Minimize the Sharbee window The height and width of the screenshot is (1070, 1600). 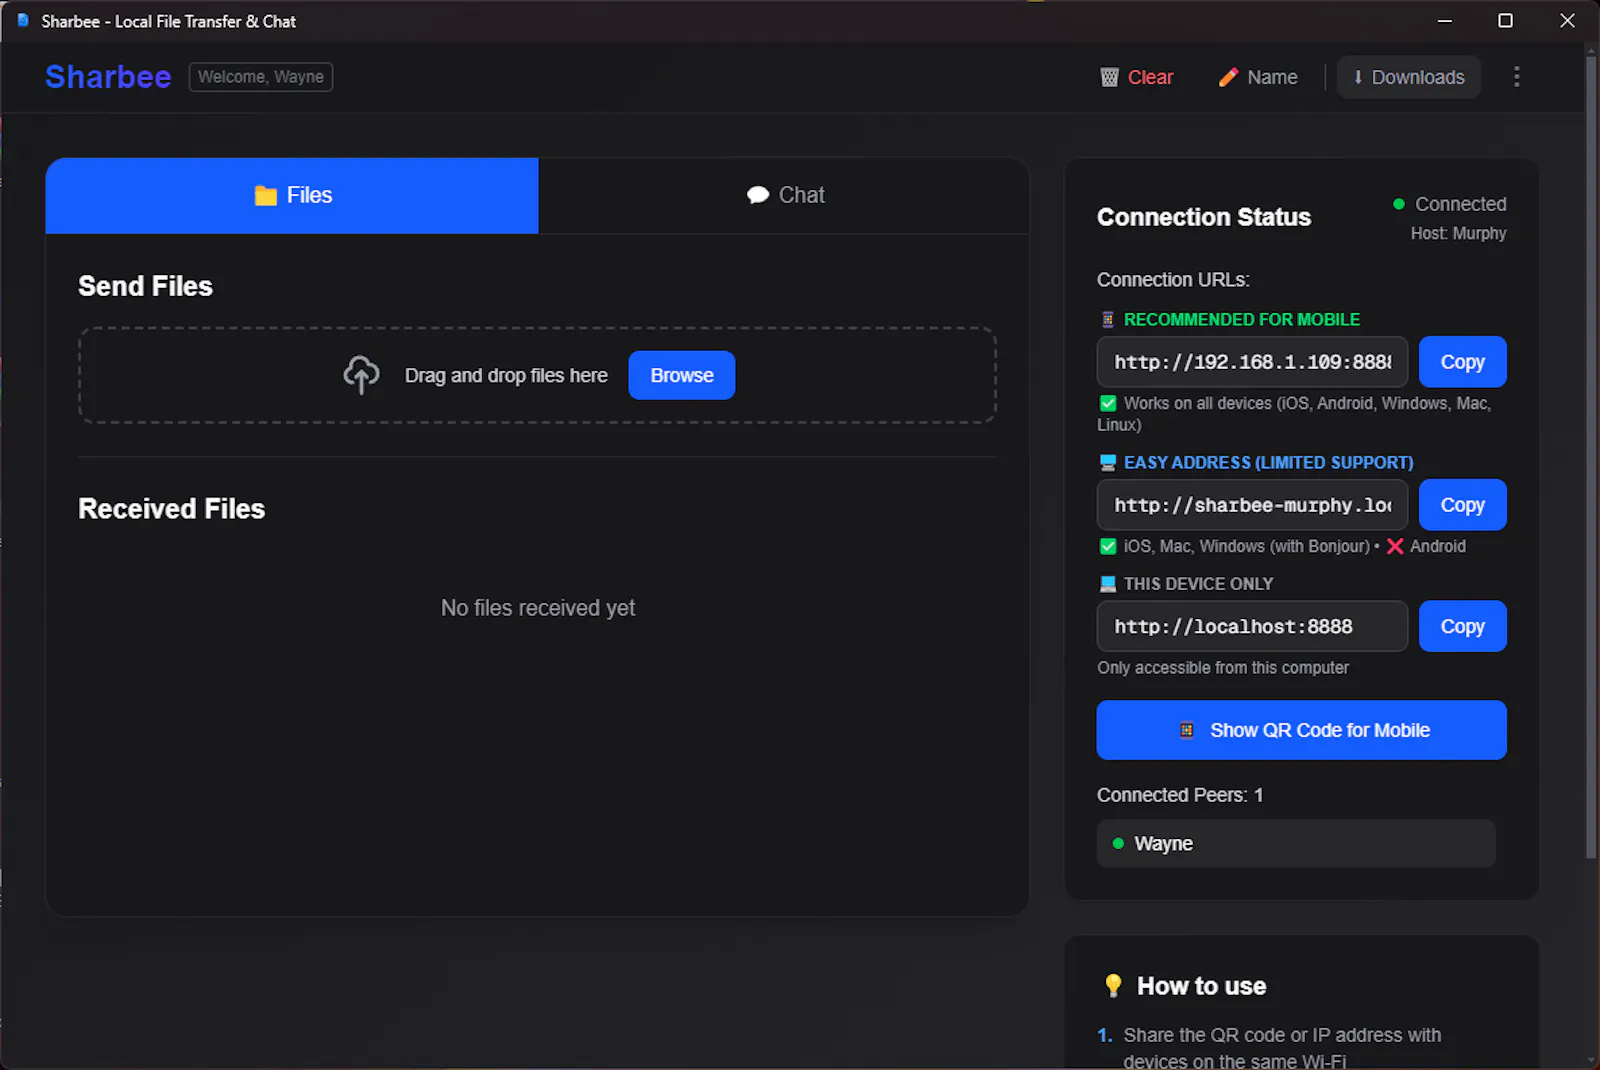point(1445,21)
